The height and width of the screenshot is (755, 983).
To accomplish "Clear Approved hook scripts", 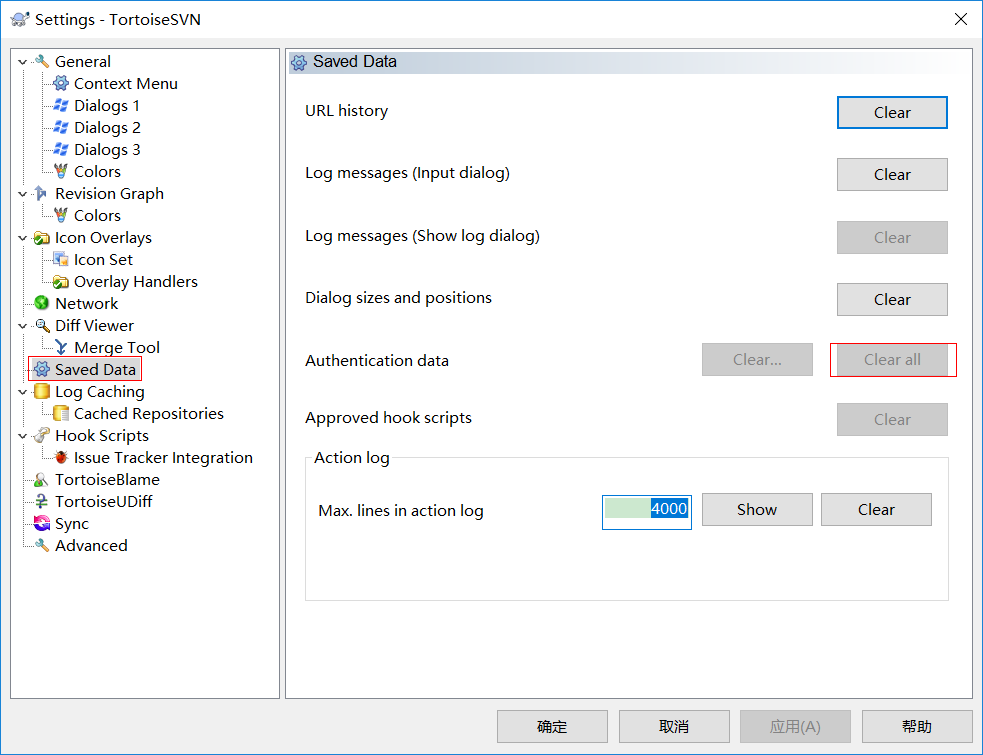I will (x=892, y=420).
